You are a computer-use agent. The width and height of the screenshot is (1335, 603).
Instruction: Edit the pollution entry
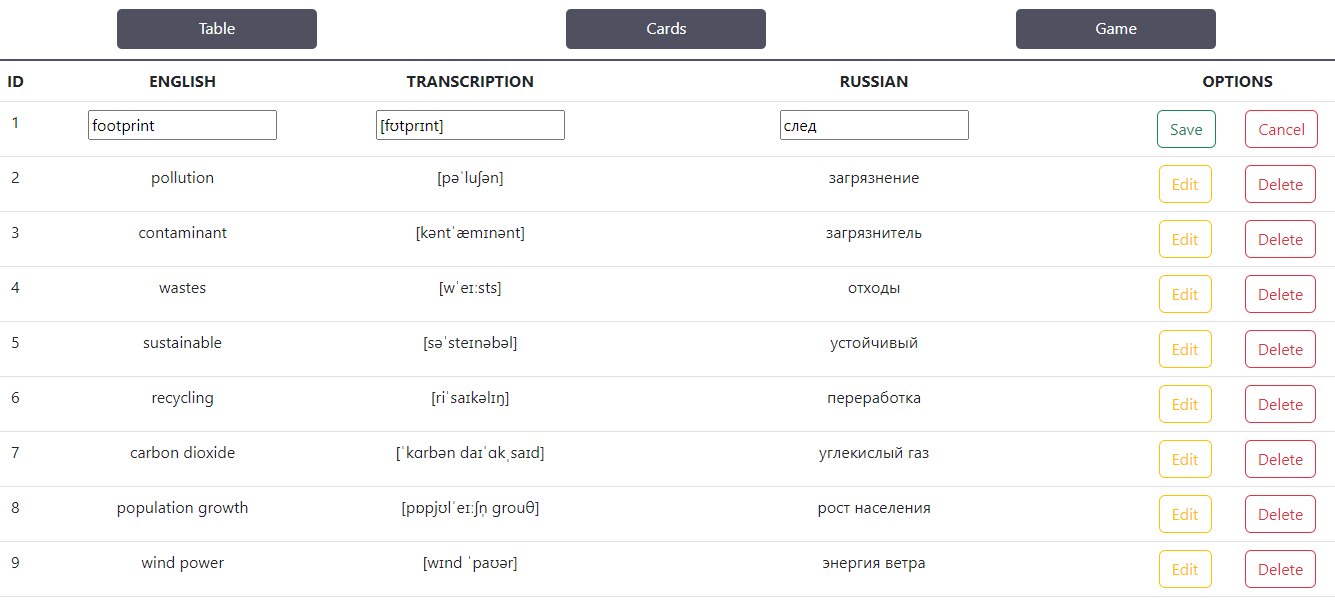[1185, 183]
